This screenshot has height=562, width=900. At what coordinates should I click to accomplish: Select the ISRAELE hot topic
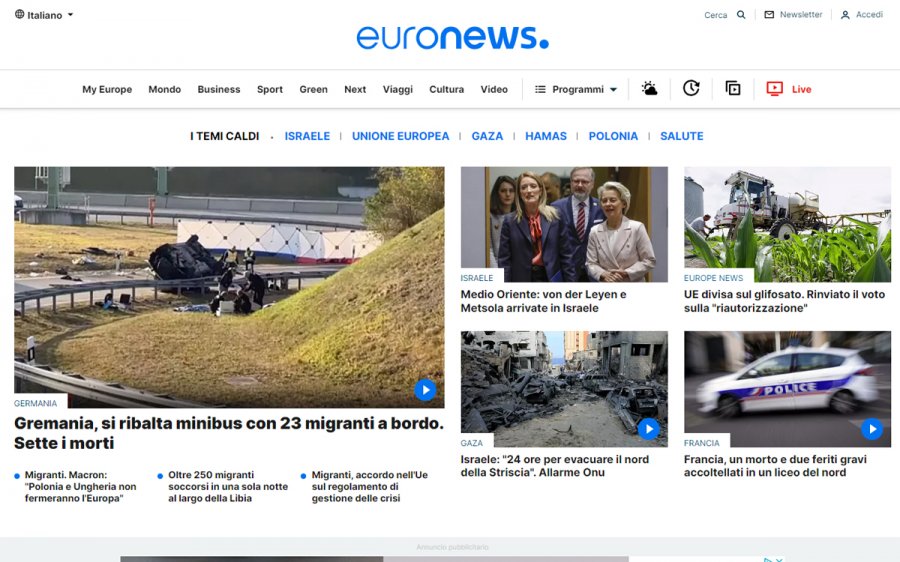[307, 136]
